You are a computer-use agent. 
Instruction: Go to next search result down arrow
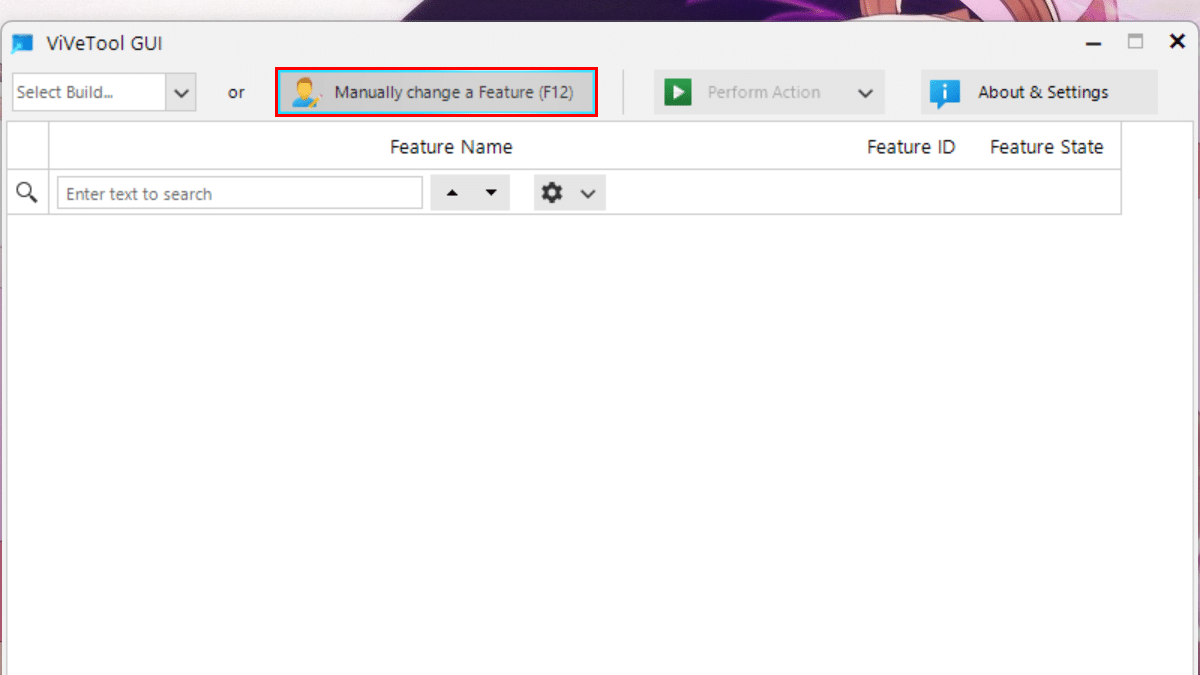pos(491,193)
